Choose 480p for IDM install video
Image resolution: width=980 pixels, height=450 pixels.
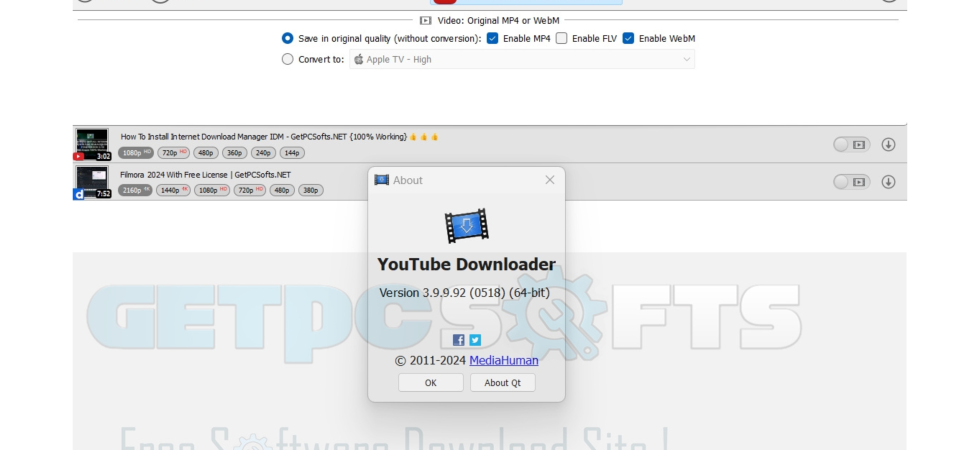[206, 152]
